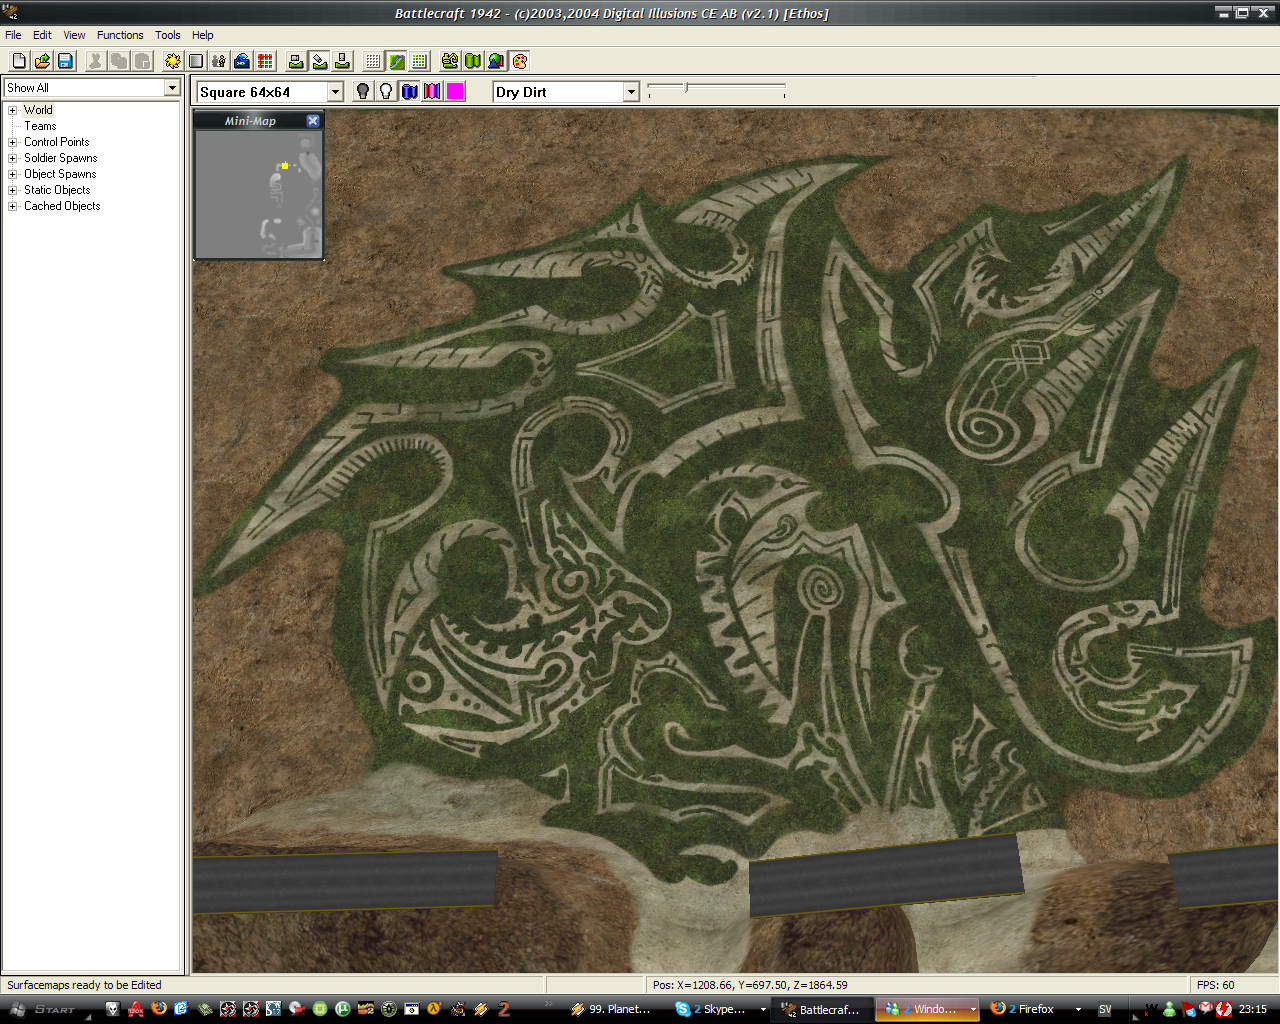Screen dimensions: 1280x1024
Task: Click the Start button on taskbar
Action: [45, 1009]
